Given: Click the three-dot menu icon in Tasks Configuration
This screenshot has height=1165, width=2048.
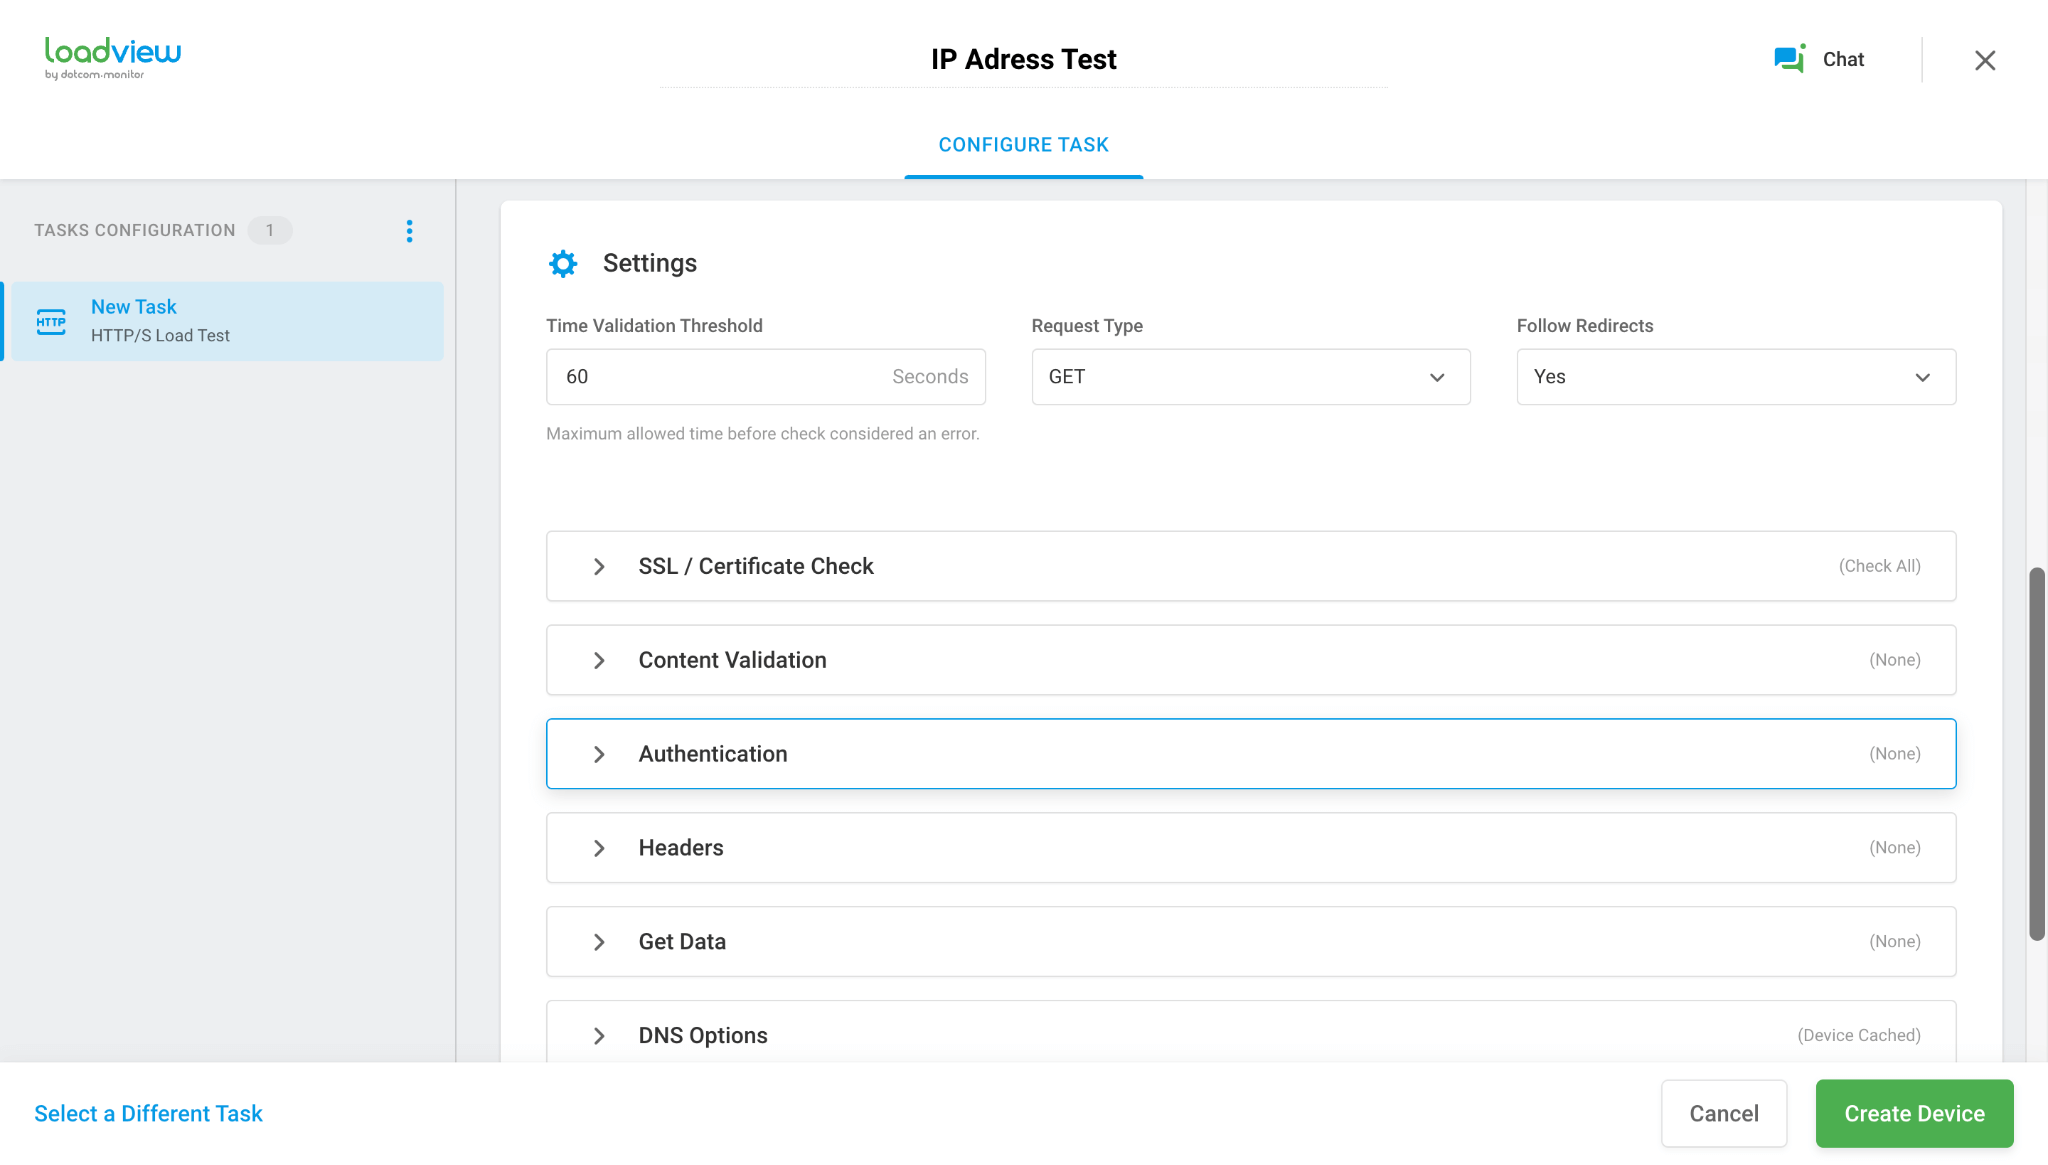Looking at the screenshot, I should pos(409,231).
